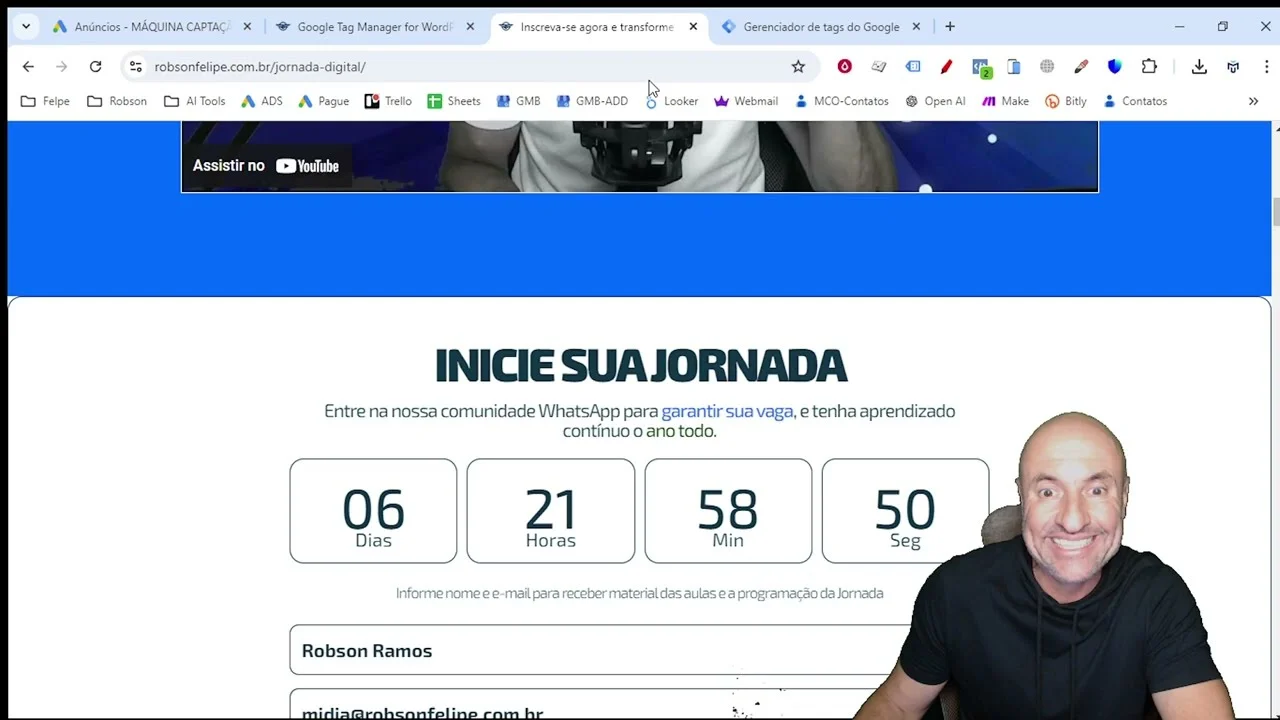Click the "Informe nome e e-mail" instruction text

tap(640, 593)
